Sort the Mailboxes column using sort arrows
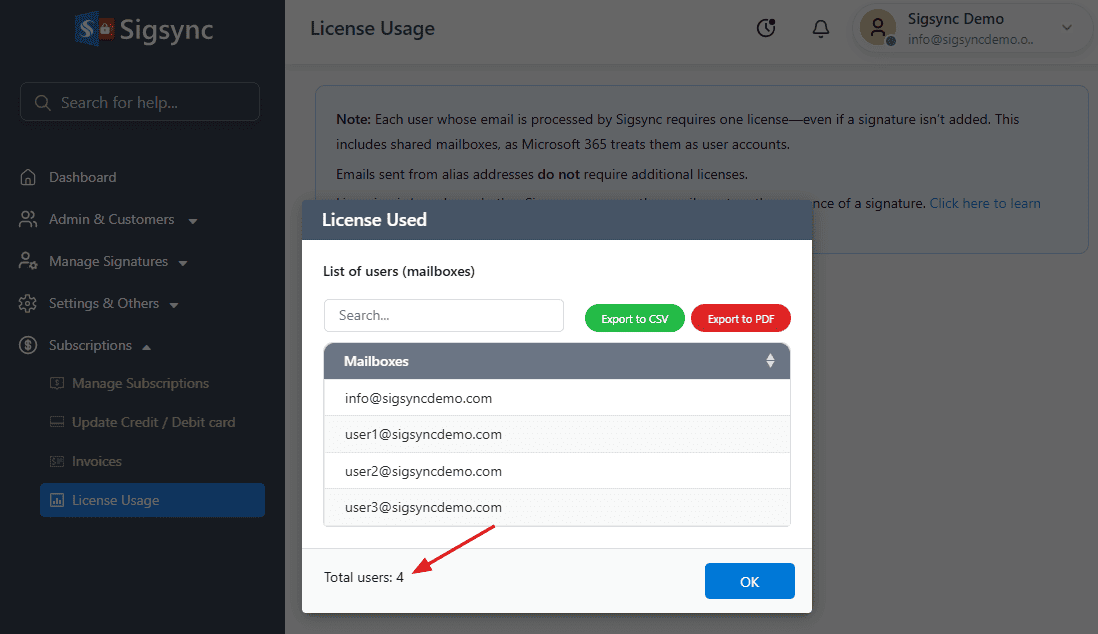The height and width of the screenshot is (634, 1098). pyautogui.click(x=770, y=361)
